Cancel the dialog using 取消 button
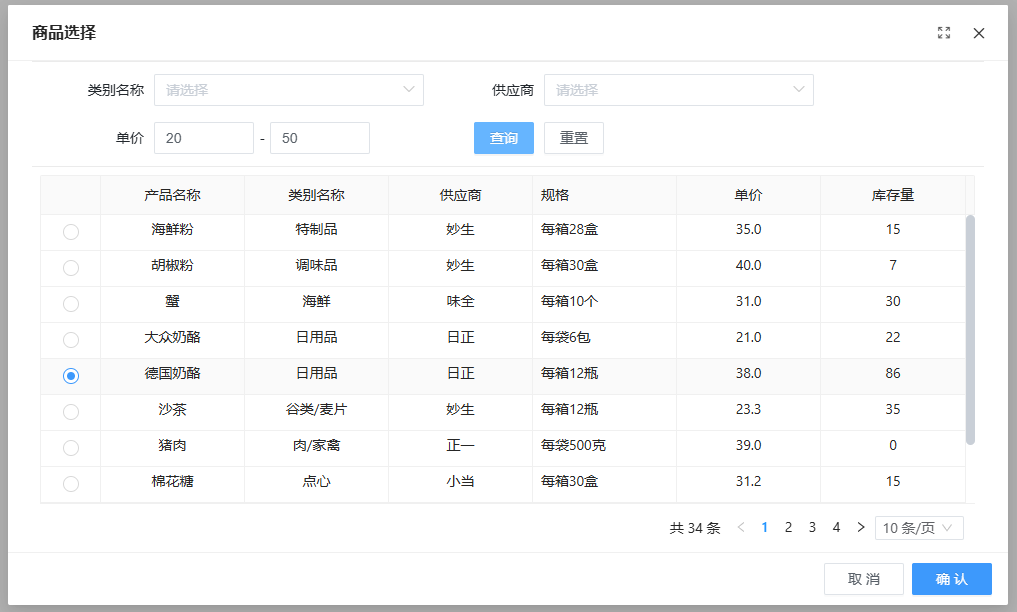1017x612 pixels. click(863, 579)
